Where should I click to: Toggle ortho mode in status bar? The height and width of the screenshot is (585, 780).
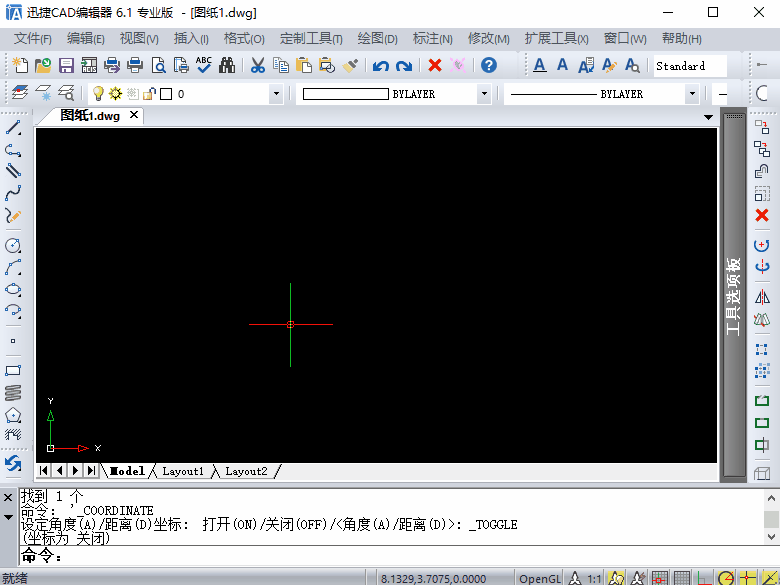pyautogui.click(x=703, y=579)
